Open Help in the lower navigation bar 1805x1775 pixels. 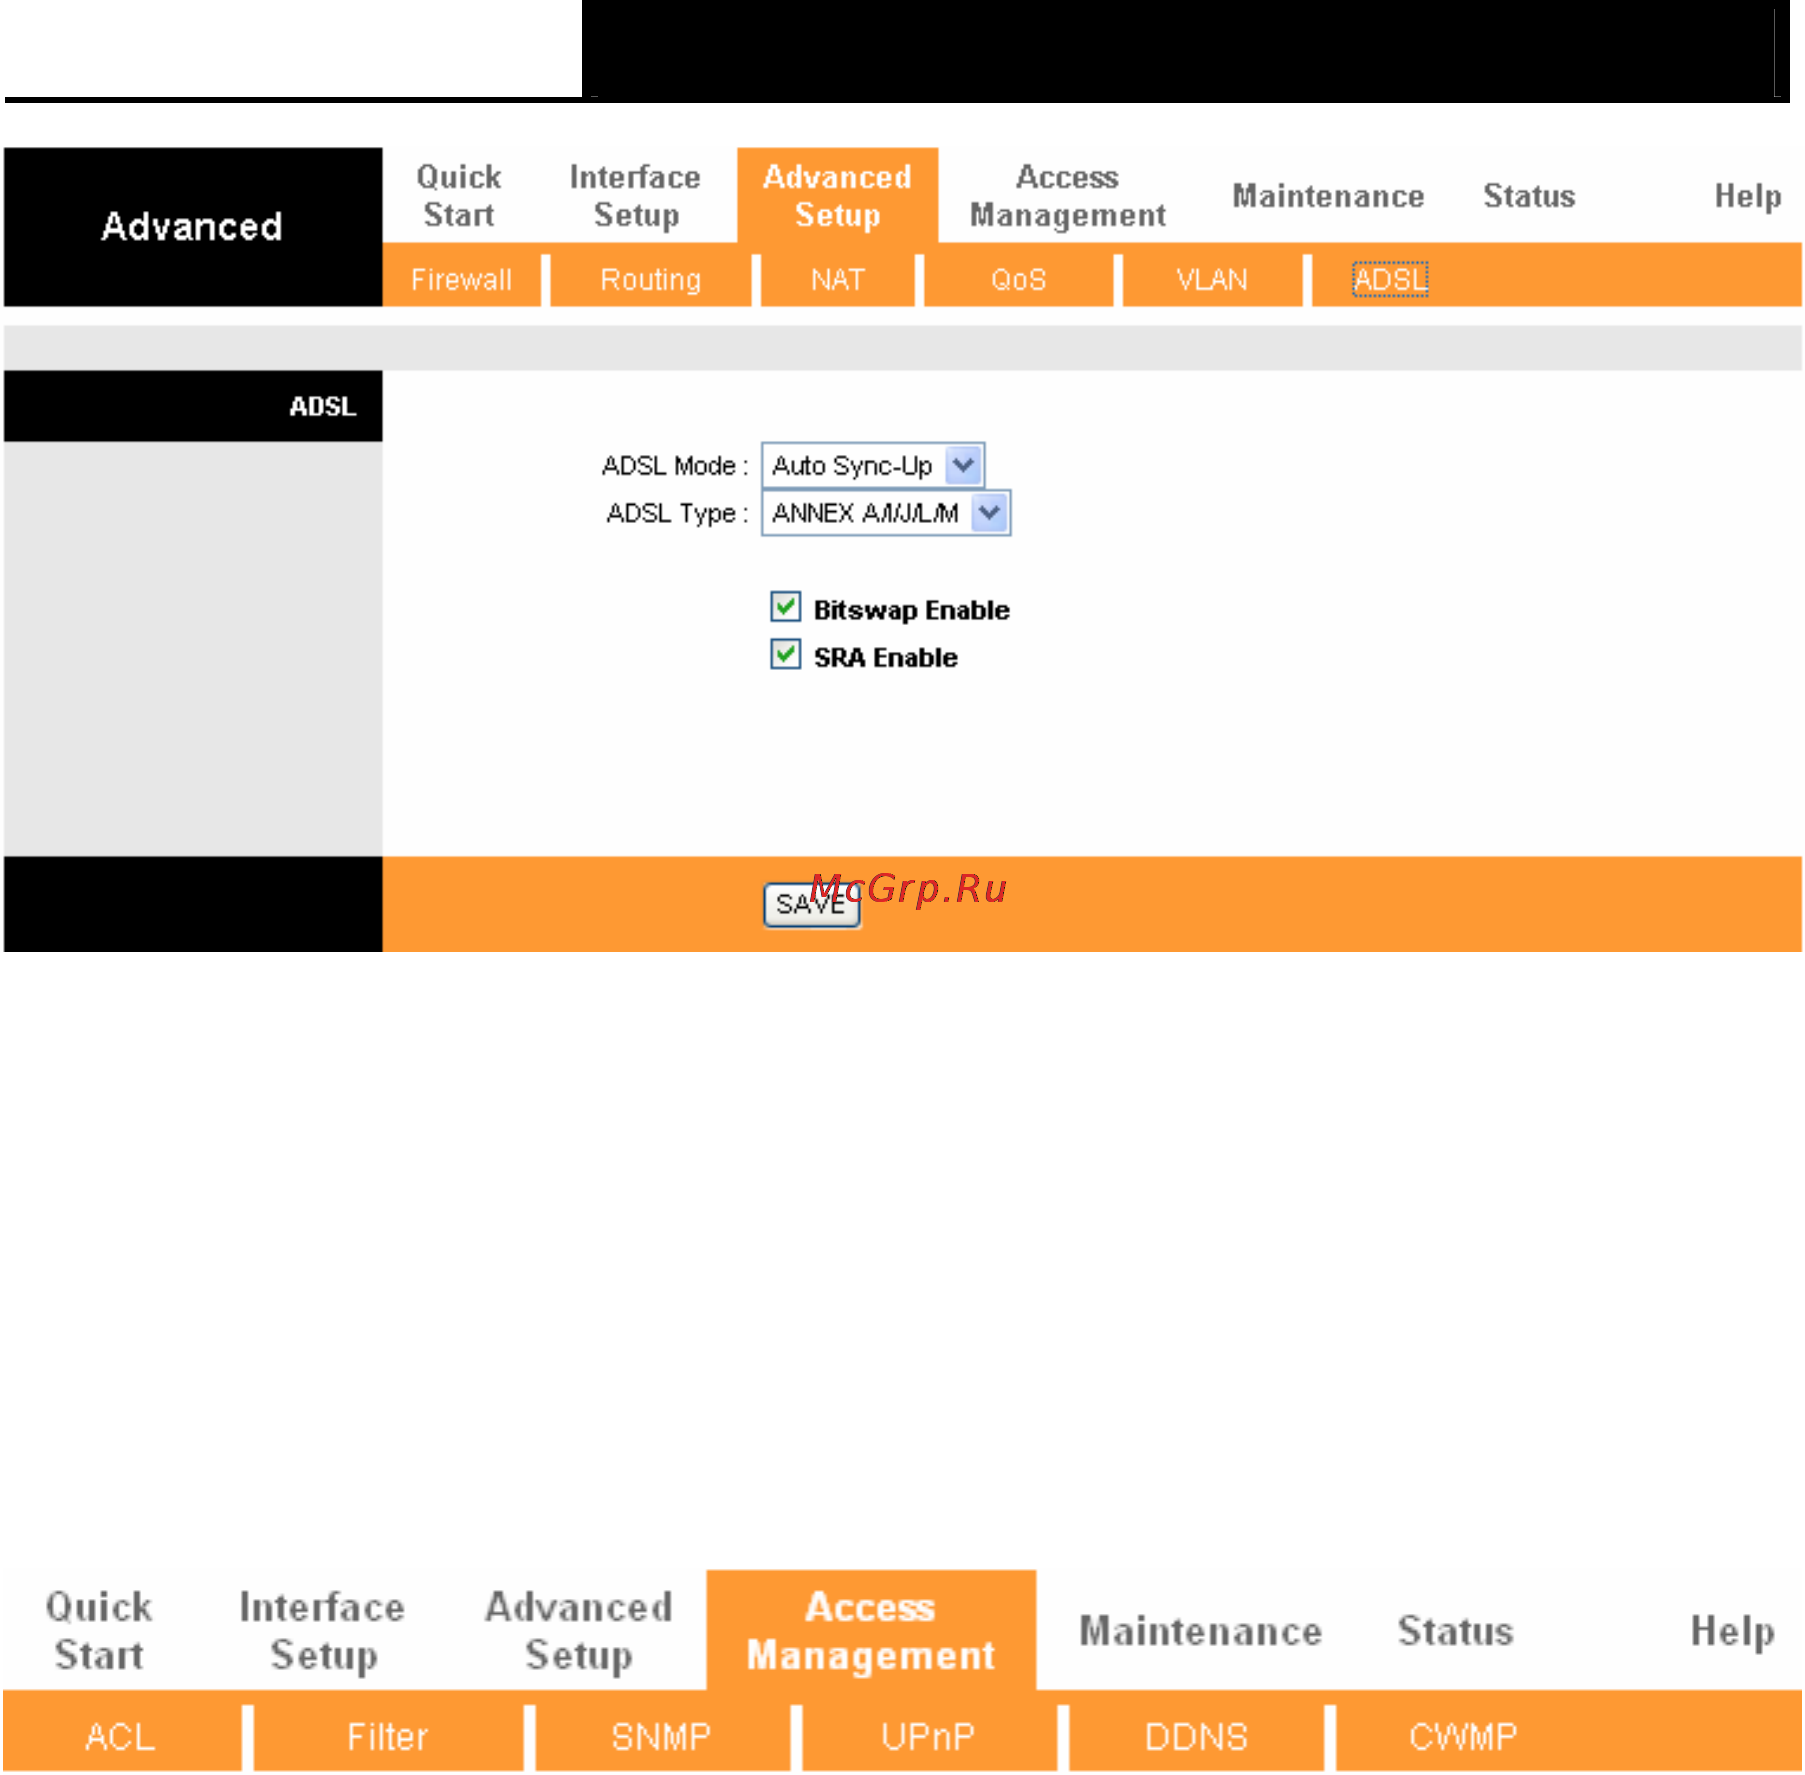(1733, 1631)
